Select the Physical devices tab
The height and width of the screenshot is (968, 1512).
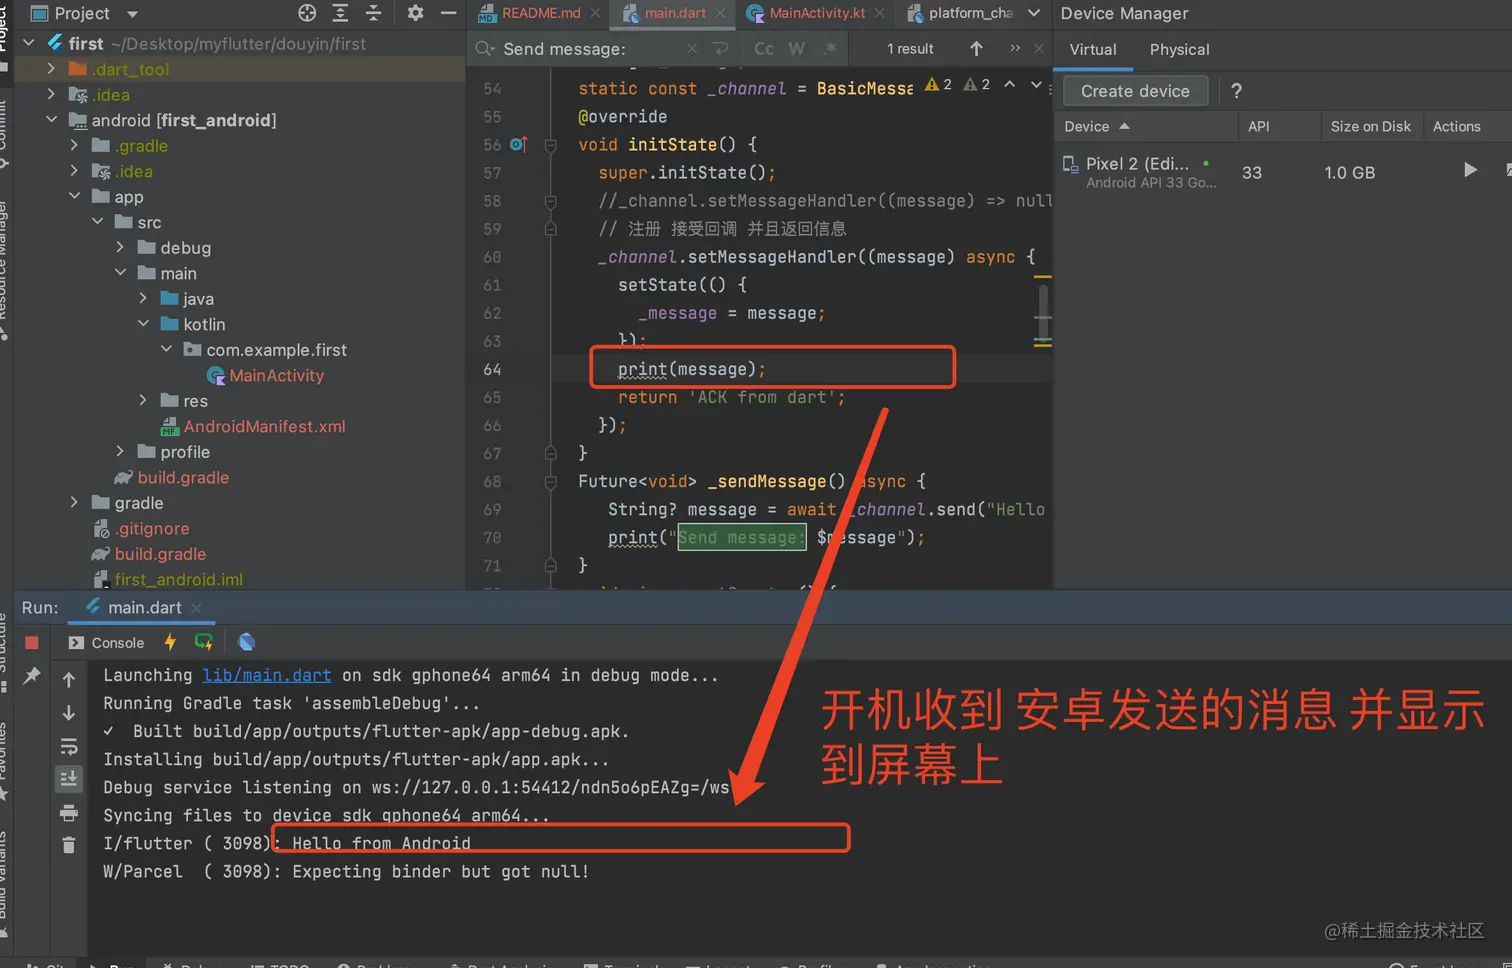(1179, 49)
